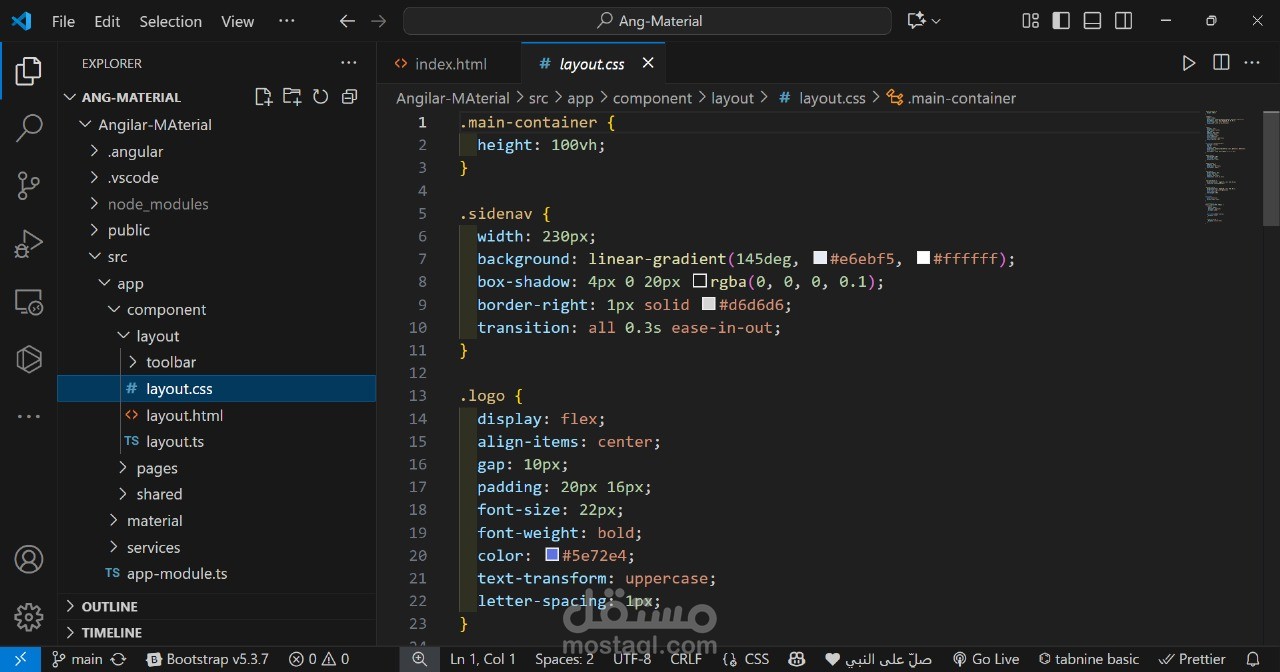Click the zoom magnifier in status bar
The width and height of the screenshot is (1280, 672).
click(419, 659)
